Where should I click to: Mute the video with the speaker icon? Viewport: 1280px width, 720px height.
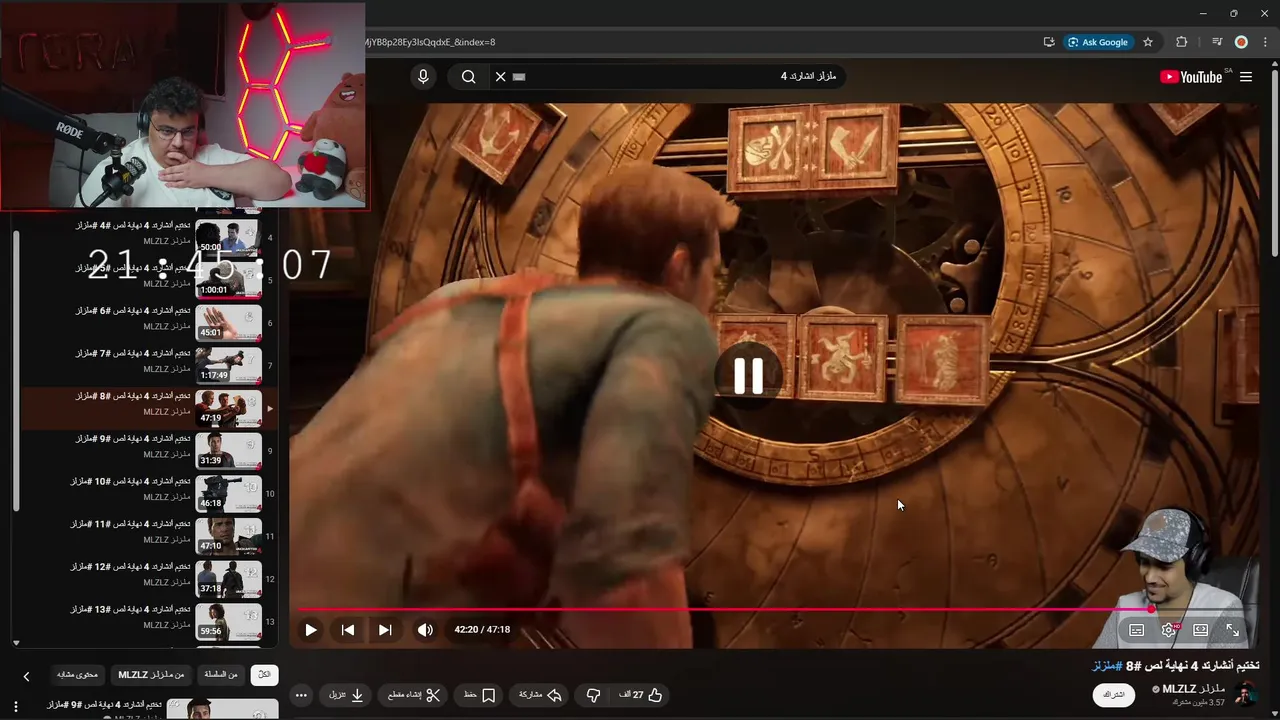tap(425, 630)
